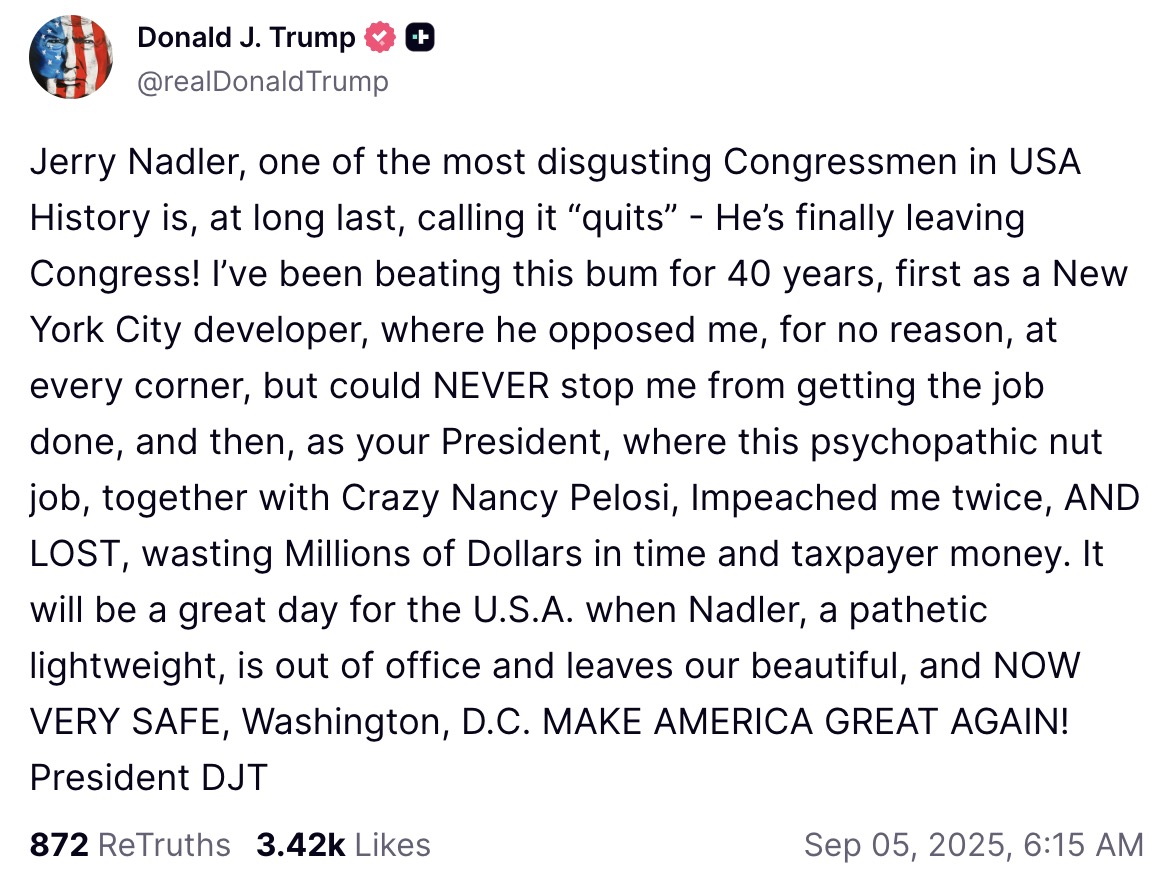The width and height of the screenshot is (1174, 890).
Task: Open the @realDonaldTrump handle link
Action: click(x=262, y=81)
